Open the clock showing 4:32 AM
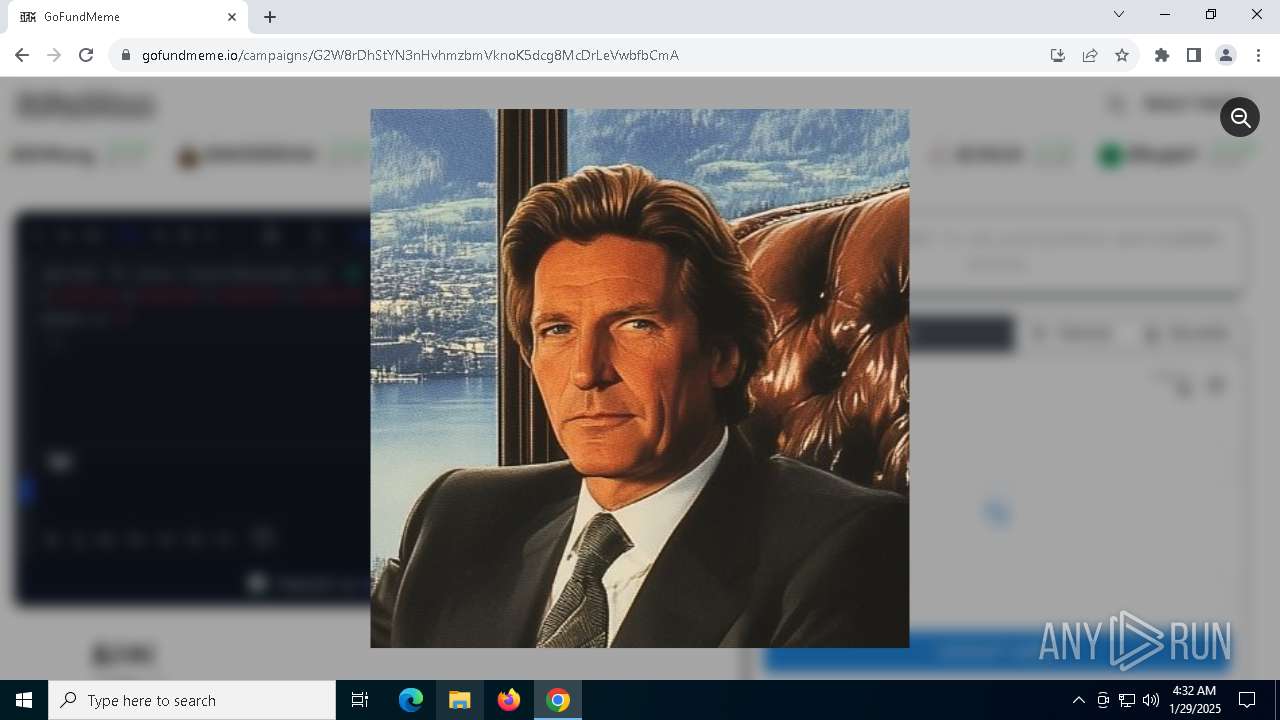 point(1195,700)
